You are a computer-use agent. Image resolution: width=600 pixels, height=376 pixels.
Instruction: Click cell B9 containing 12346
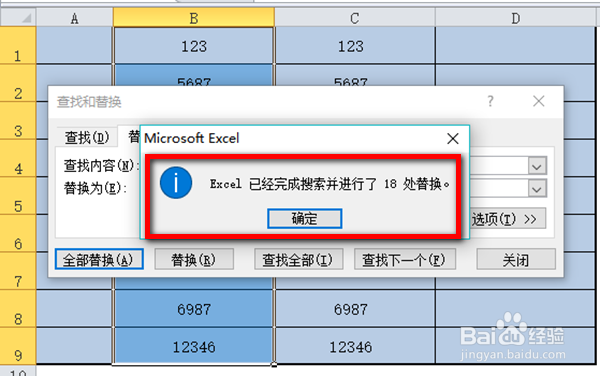coord(194,346)
